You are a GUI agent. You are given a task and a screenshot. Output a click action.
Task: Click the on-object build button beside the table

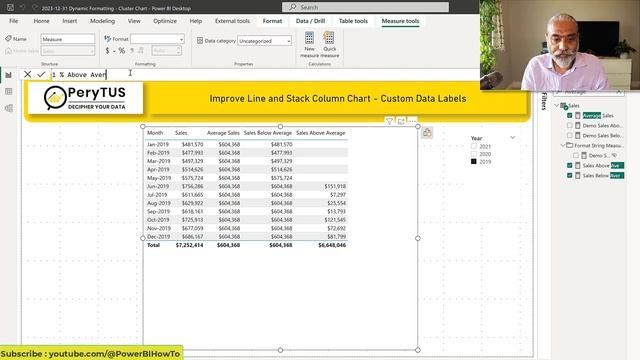[427, 133]
